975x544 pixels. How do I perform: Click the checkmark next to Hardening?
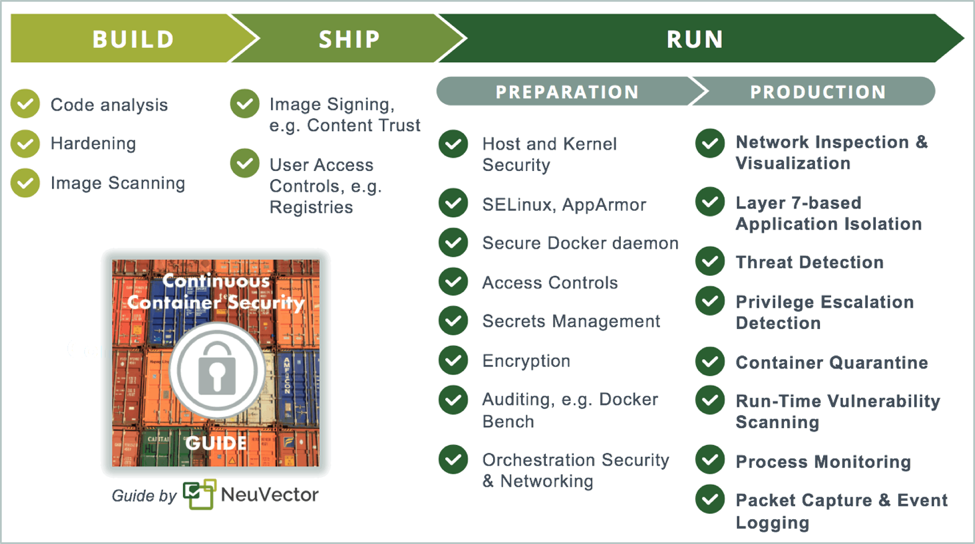click(x=25, y=143)
